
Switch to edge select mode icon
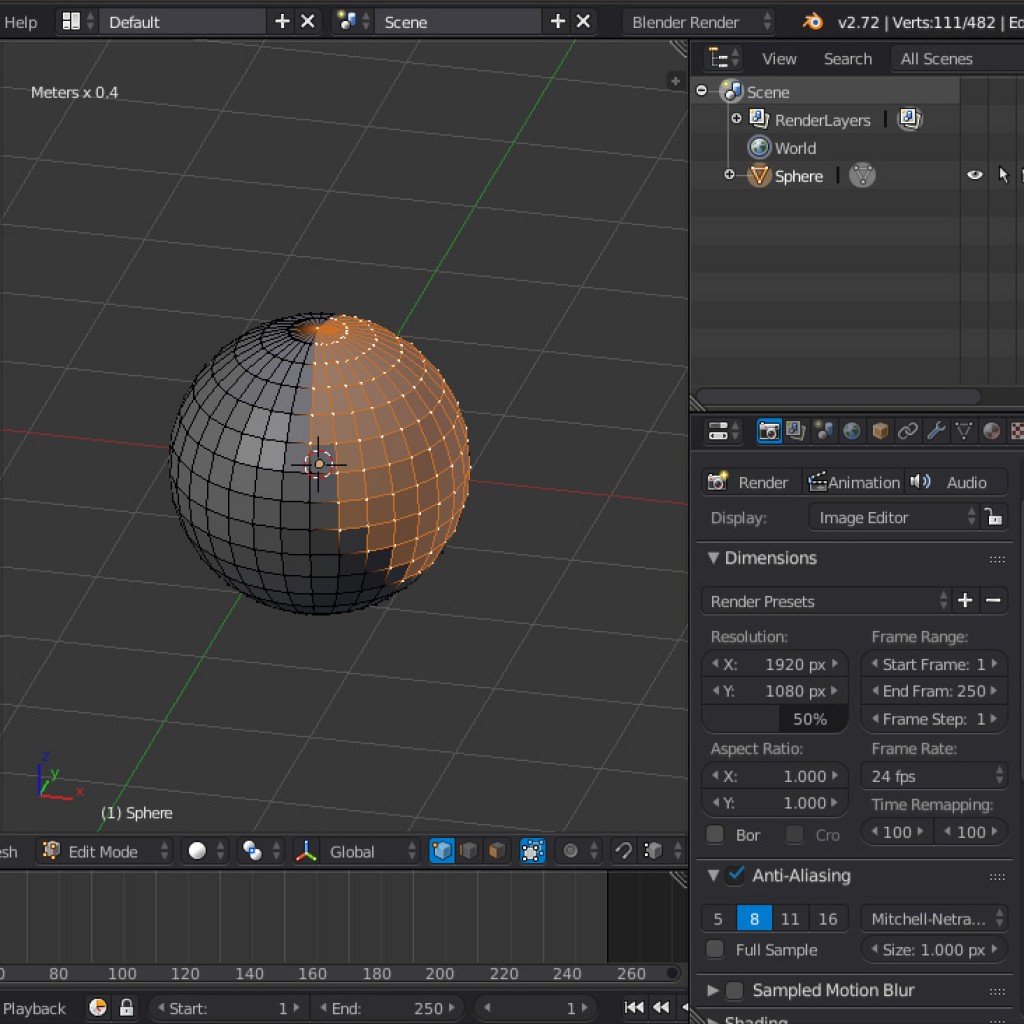tap(468, 851)
